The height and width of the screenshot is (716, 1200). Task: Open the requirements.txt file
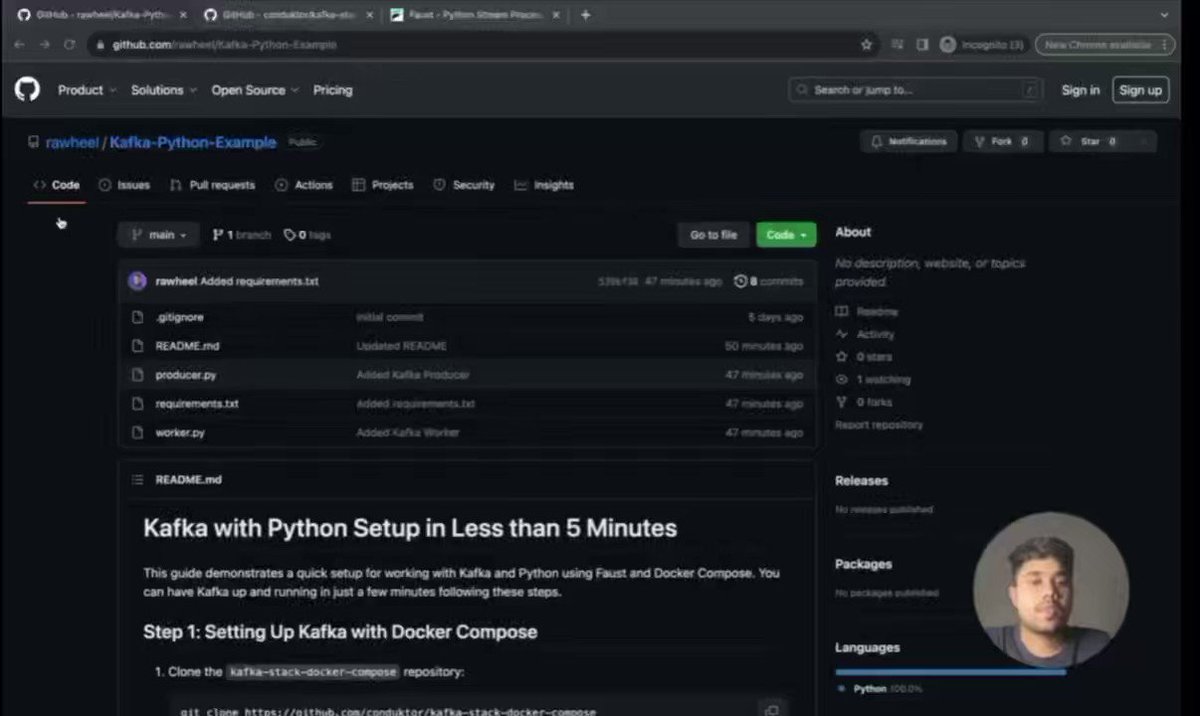click(x=197, y=404)
